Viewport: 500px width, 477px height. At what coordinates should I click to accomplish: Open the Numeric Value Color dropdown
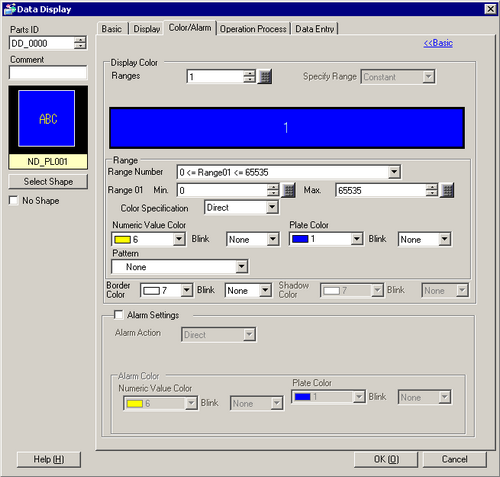(179, 239)
